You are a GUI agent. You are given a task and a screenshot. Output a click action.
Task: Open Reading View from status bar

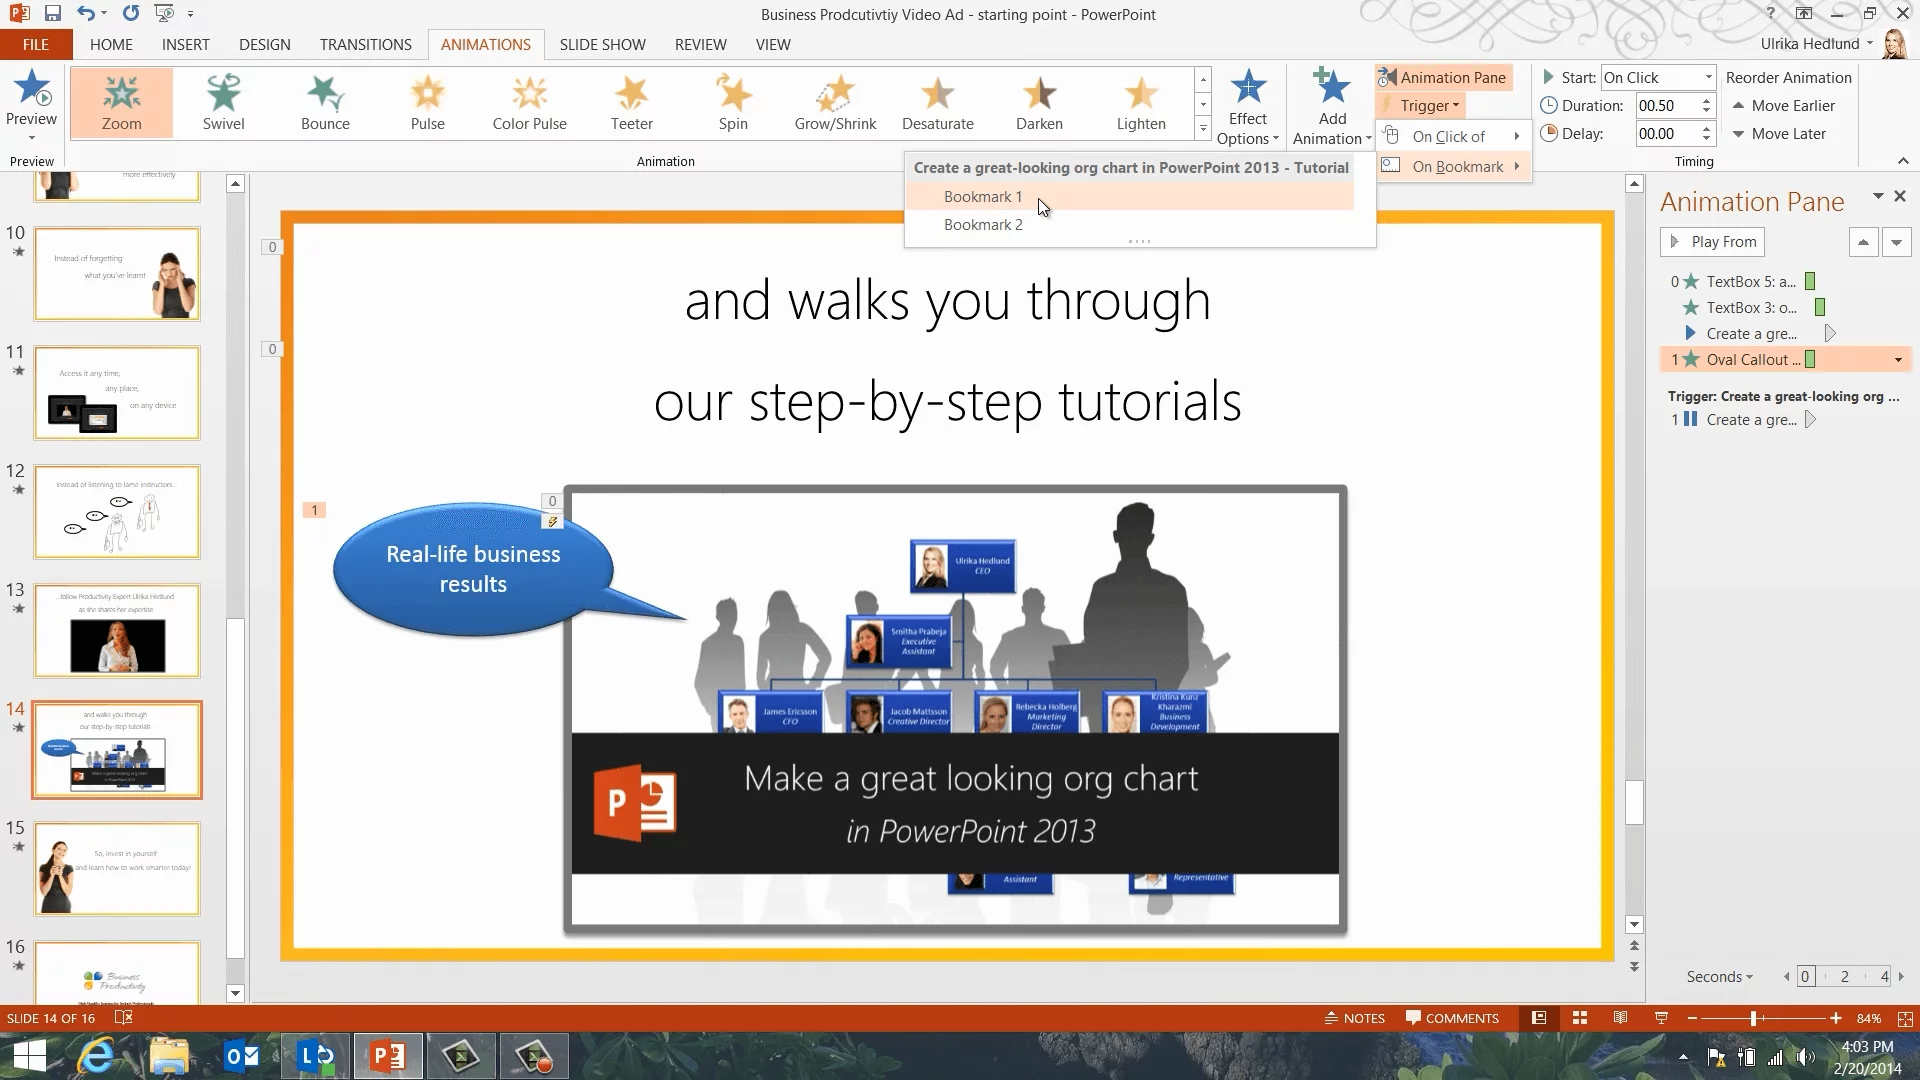[x=1620, y=1018]
